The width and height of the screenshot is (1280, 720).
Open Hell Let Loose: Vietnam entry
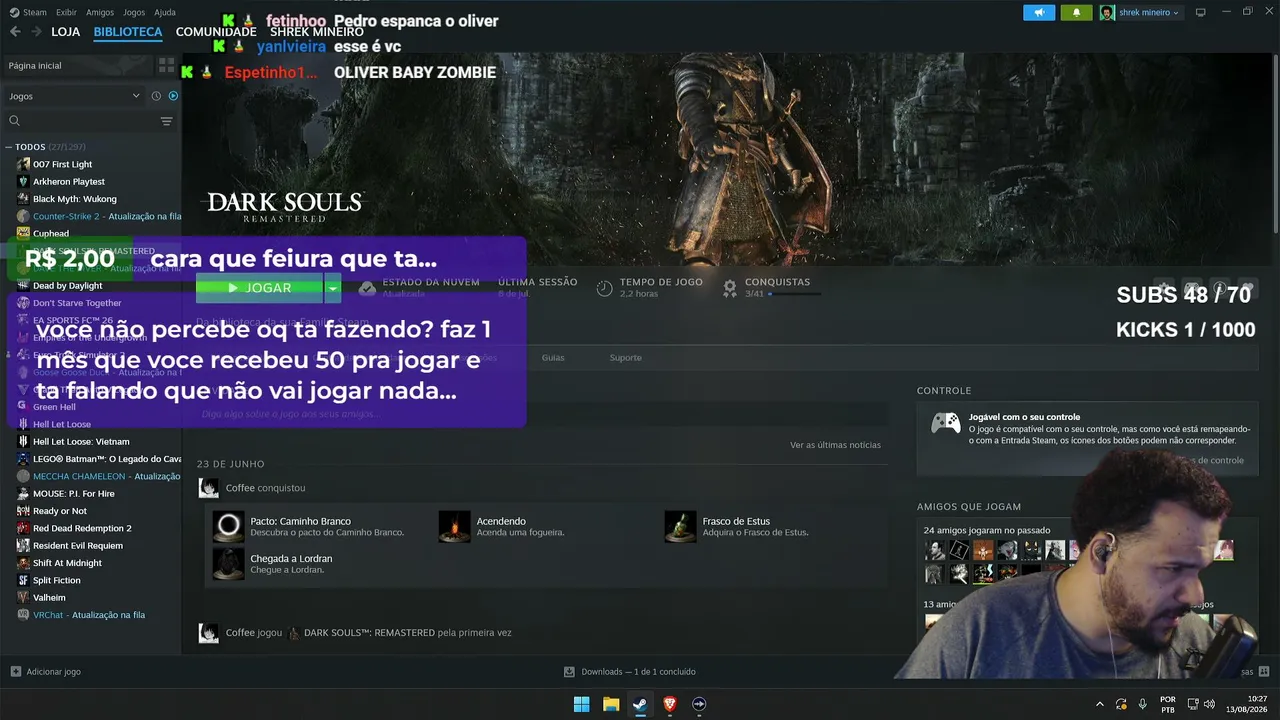81,442
